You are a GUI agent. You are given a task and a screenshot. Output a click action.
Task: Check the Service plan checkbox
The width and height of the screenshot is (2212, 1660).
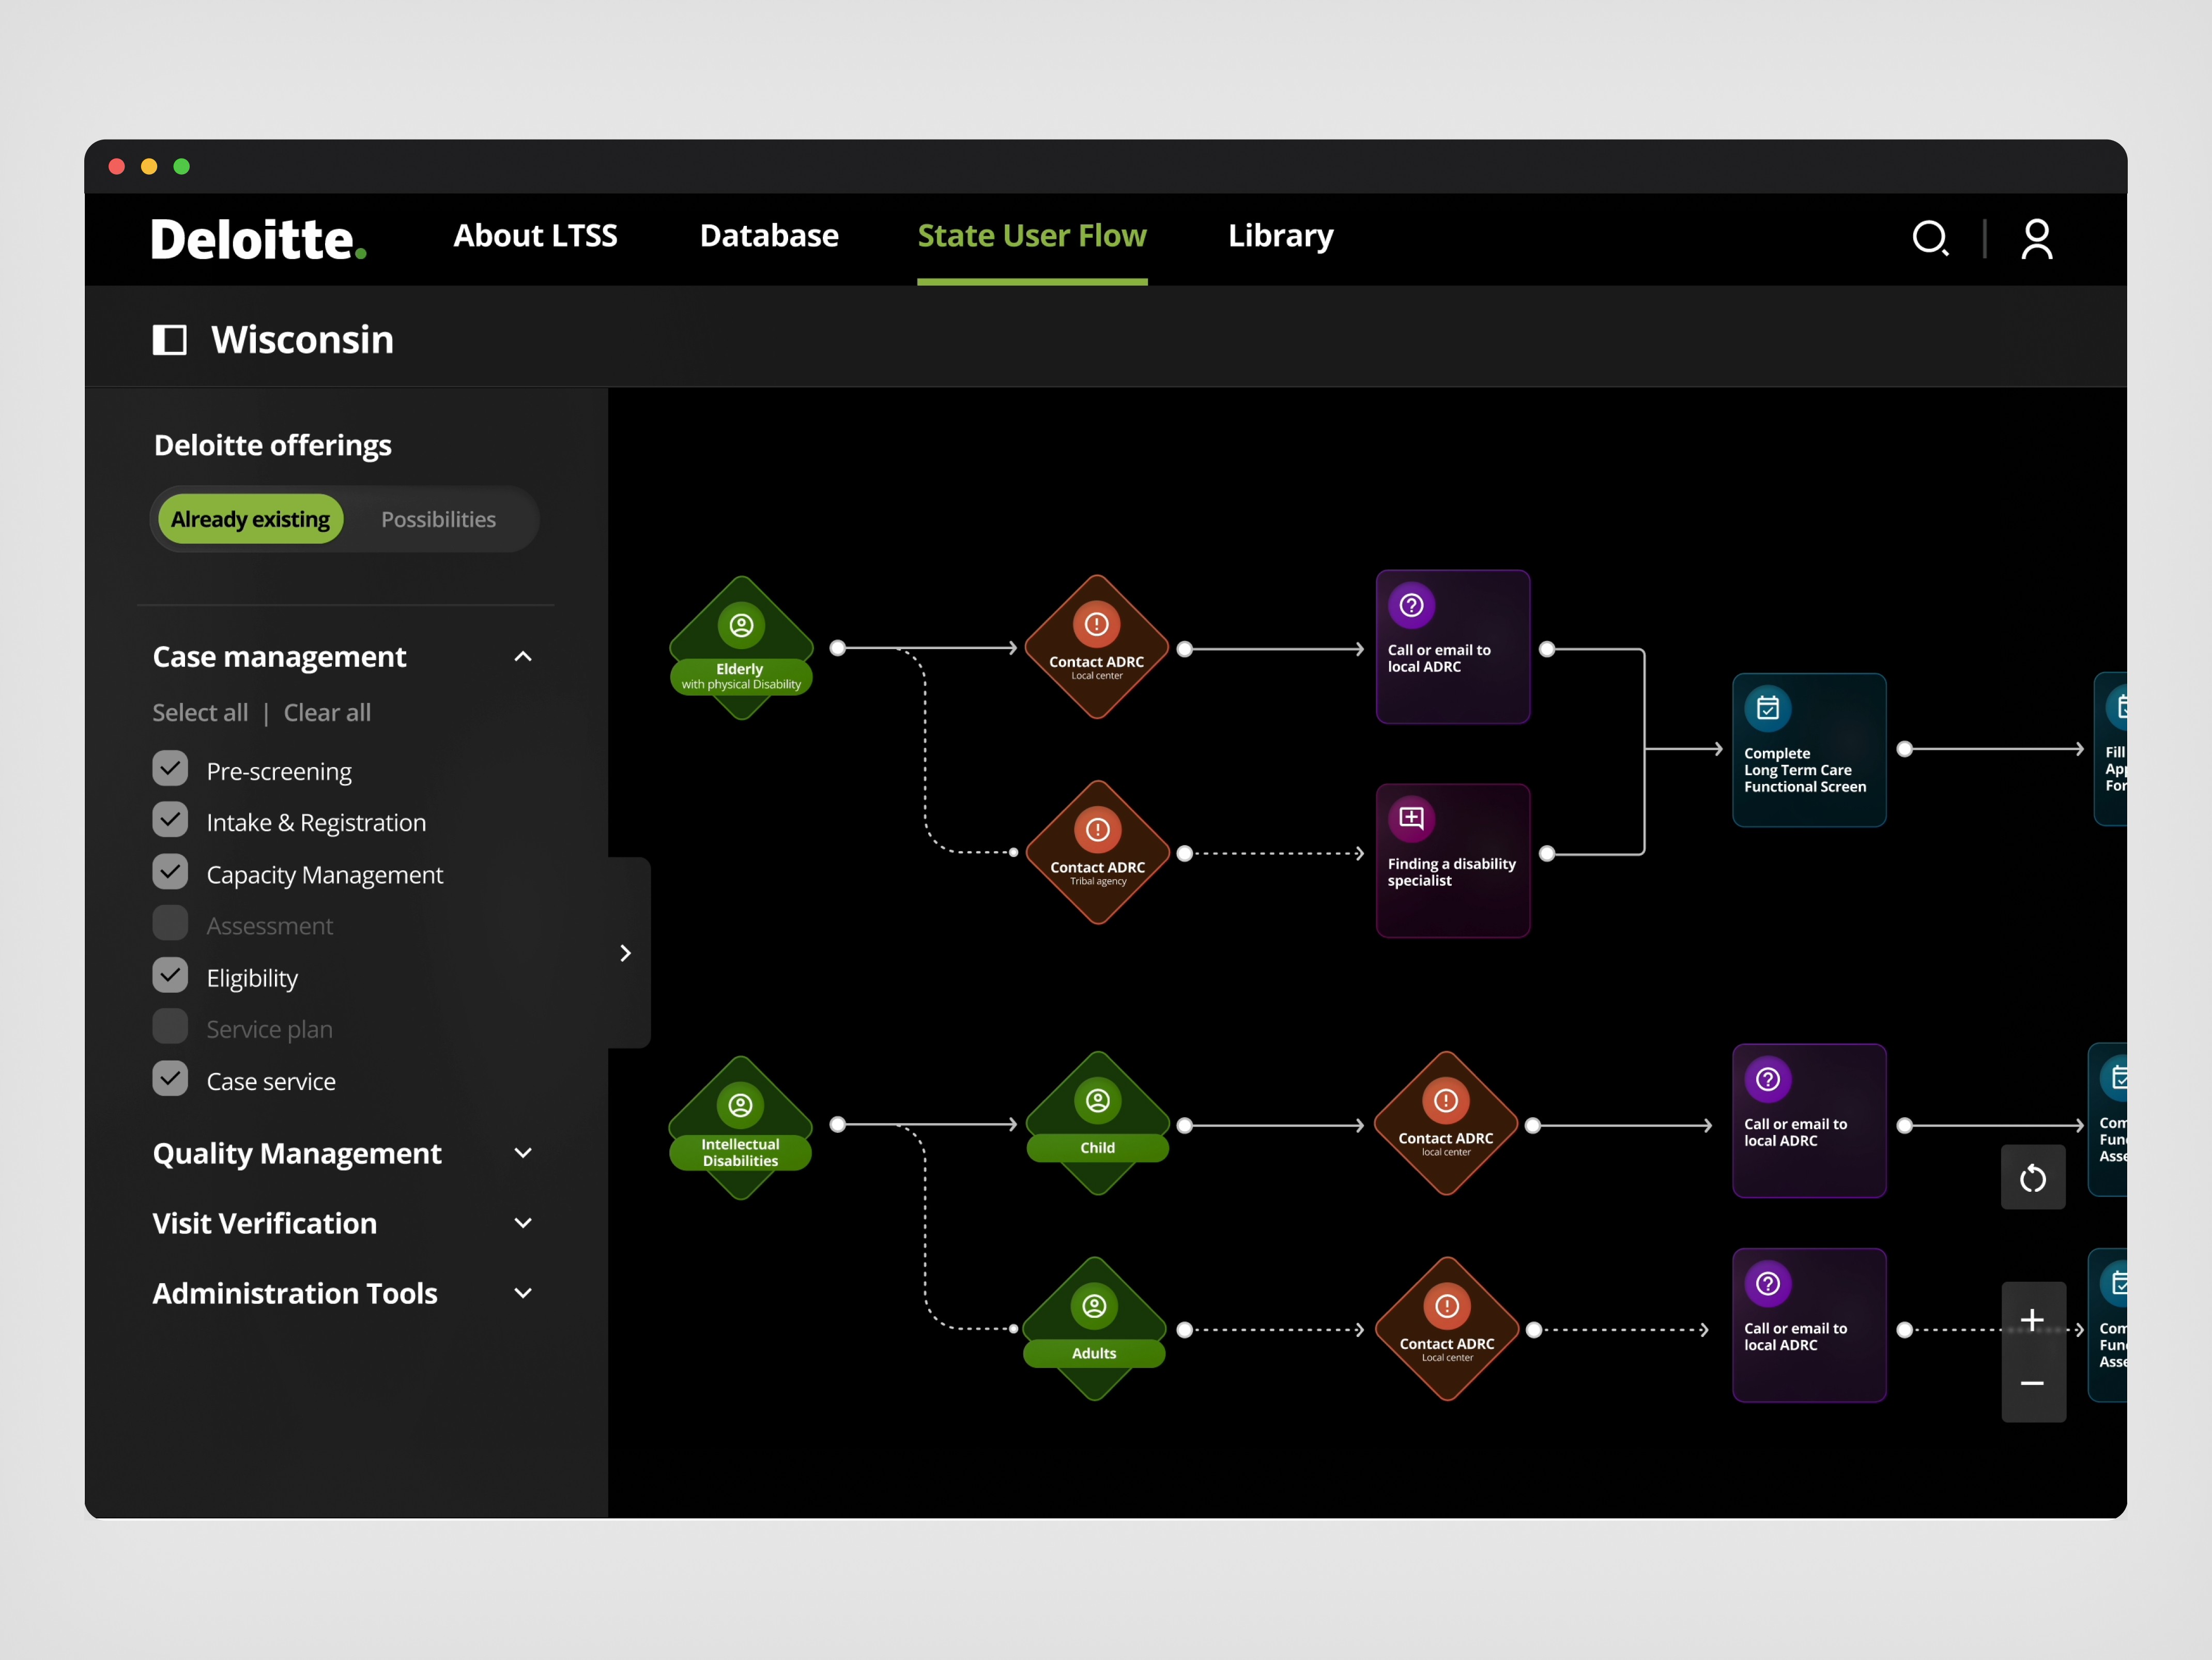(170, 1027)
